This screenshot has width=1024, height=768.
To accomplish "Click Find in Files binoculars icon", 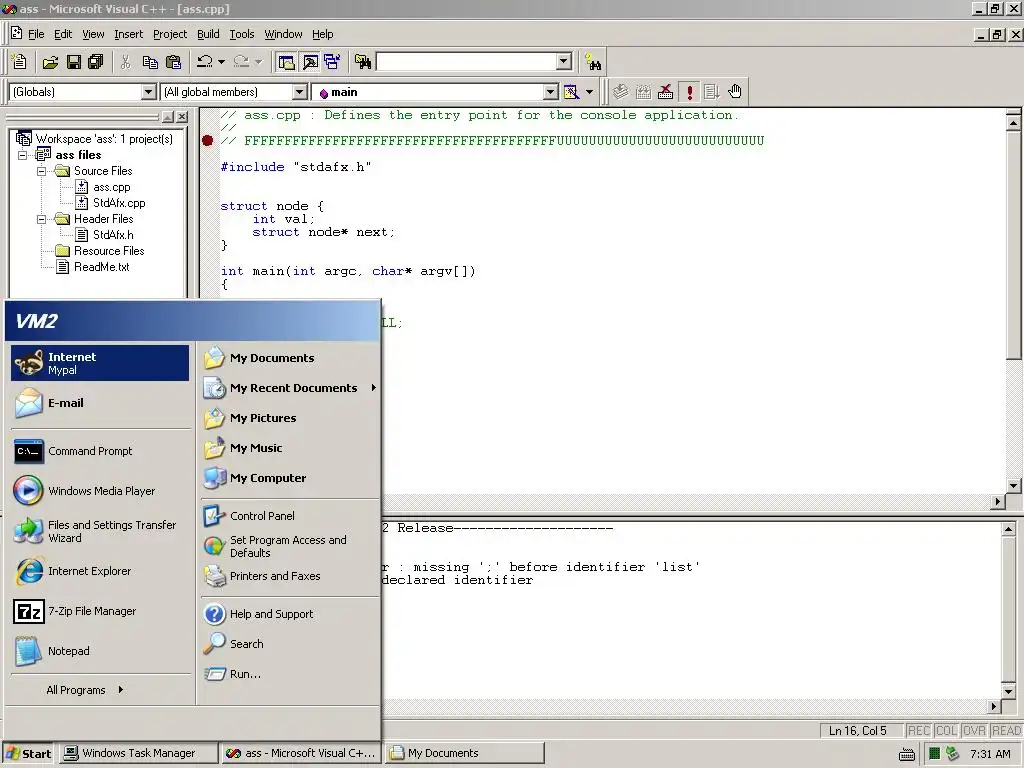I will pos(363,62).
